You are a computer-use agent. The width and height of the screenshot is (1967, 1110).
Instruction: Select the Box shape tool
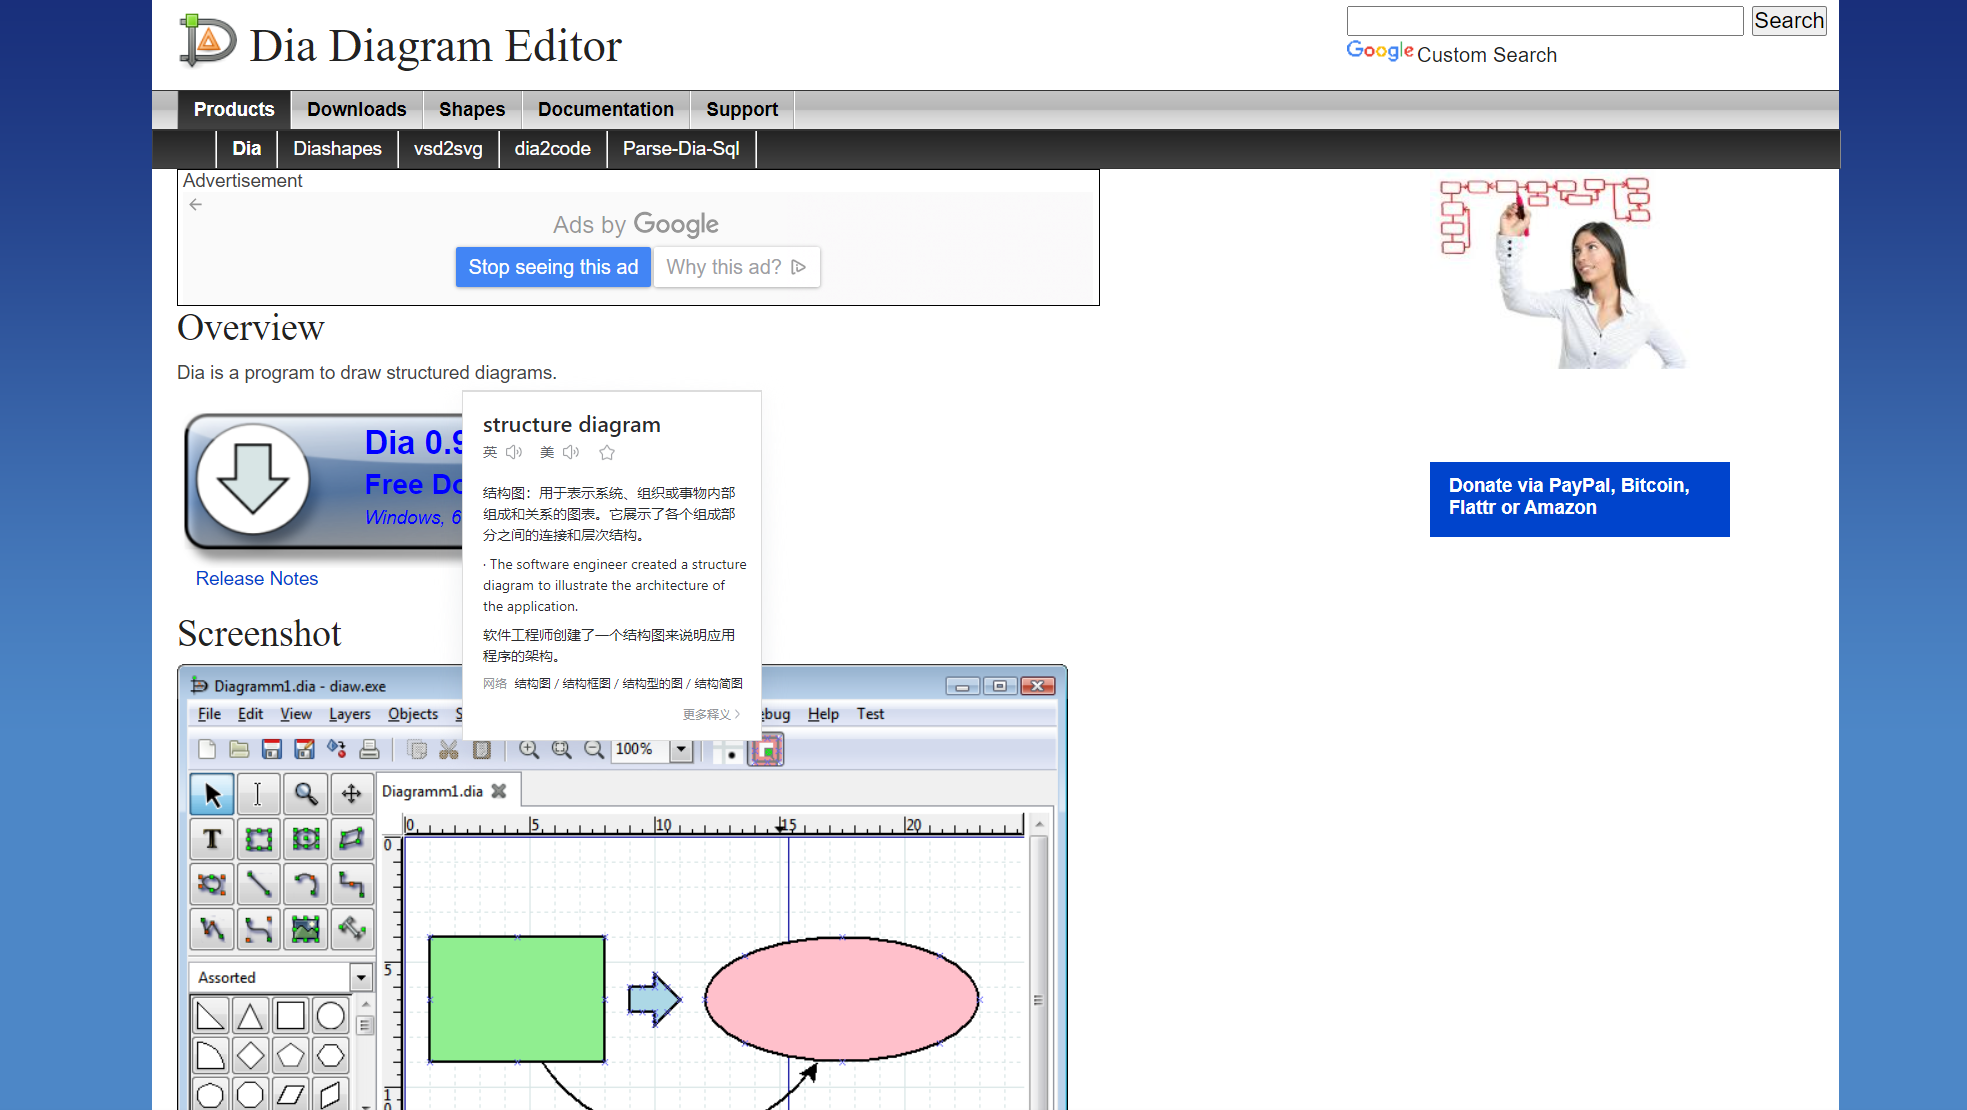[258, 839]
